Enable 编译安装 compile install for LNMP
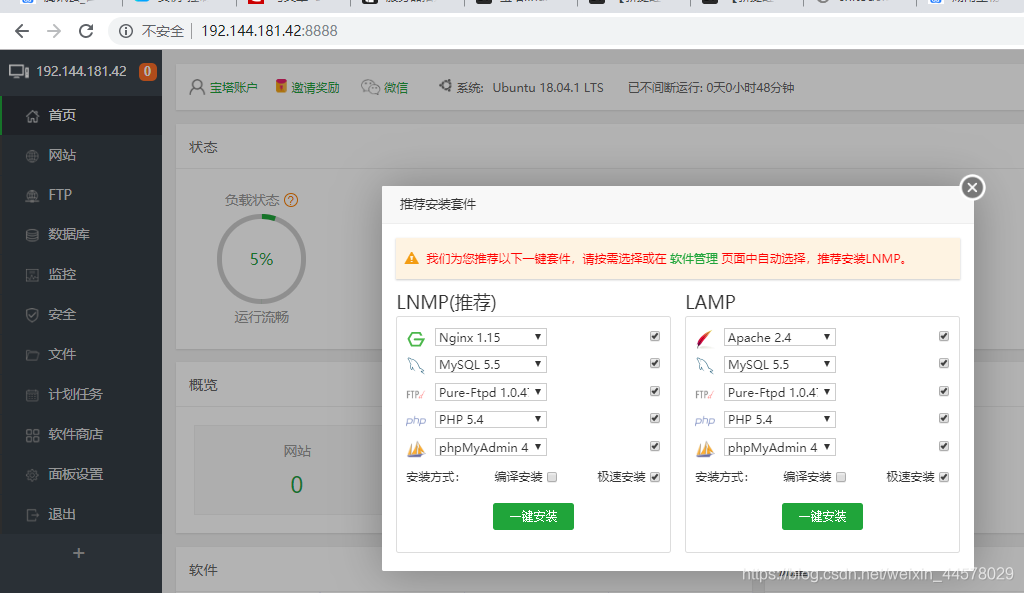This screenshot has width=1024, height=593. tap(551, 477)
